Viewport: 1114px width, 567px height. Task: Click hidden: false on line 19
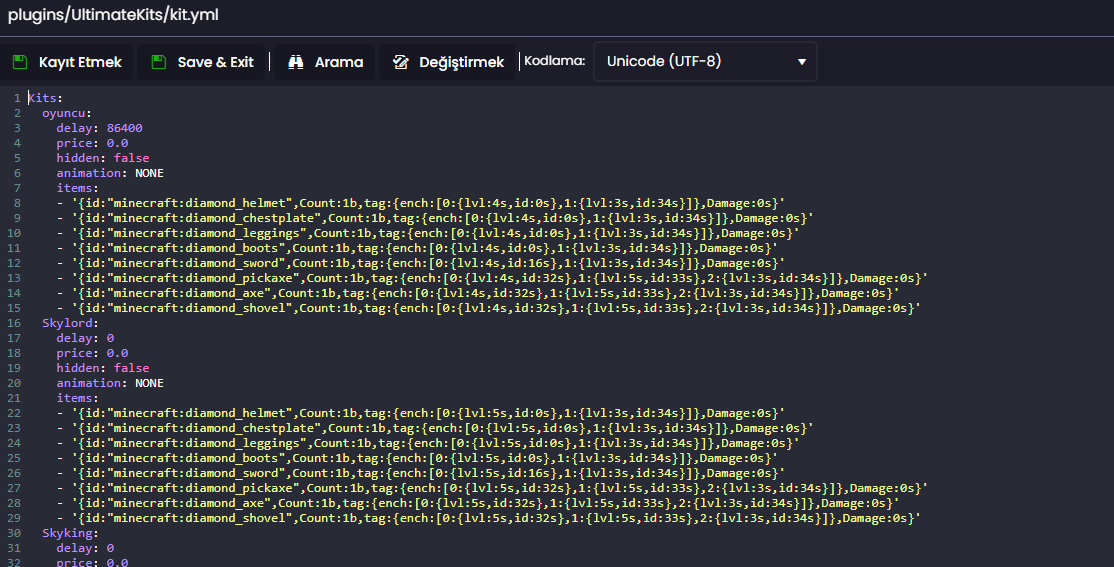103,368
